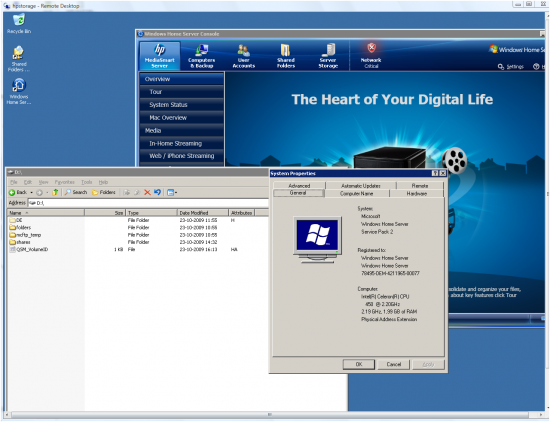Click the blue Undo toolbar icon
Screen dimensions: 550x422
157,192
